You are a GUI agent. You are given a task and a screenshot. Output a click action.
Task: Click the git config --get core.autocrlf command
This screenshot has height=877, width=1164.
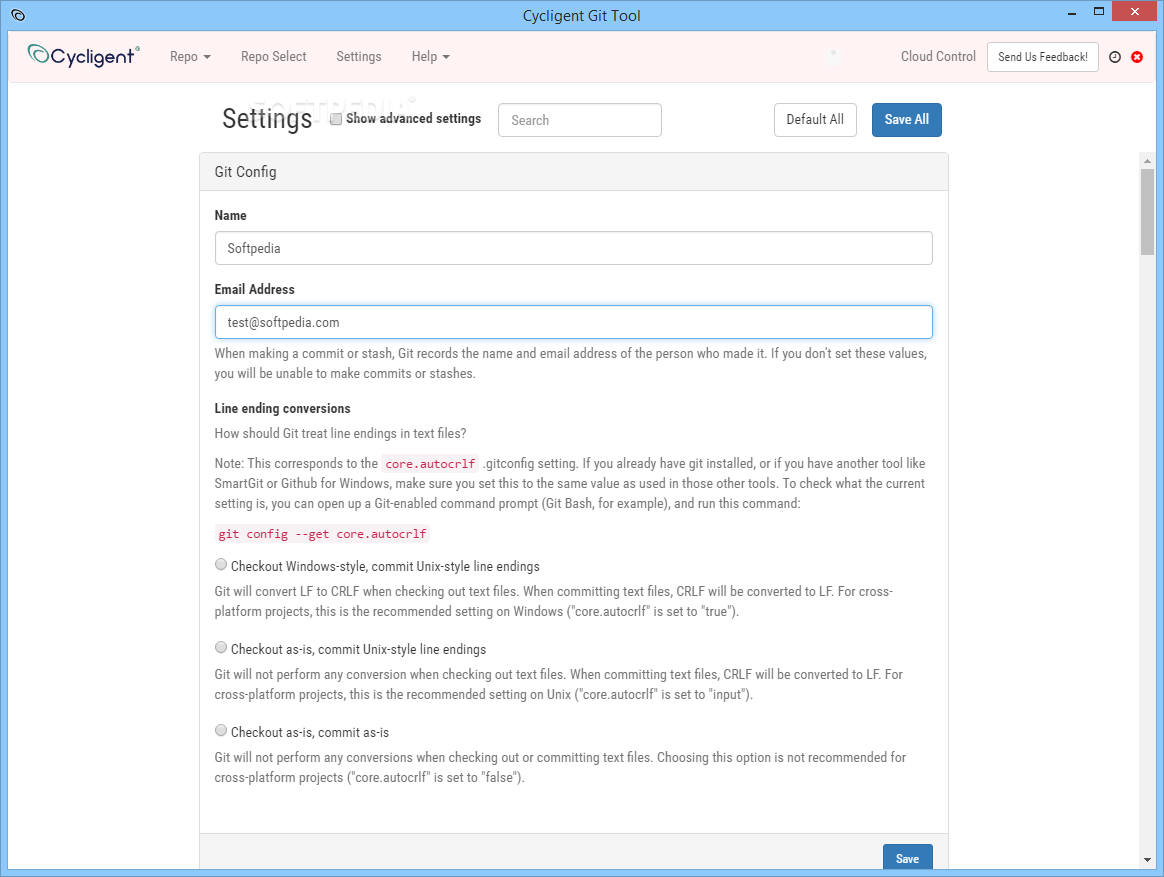click(x=322, y=534)
